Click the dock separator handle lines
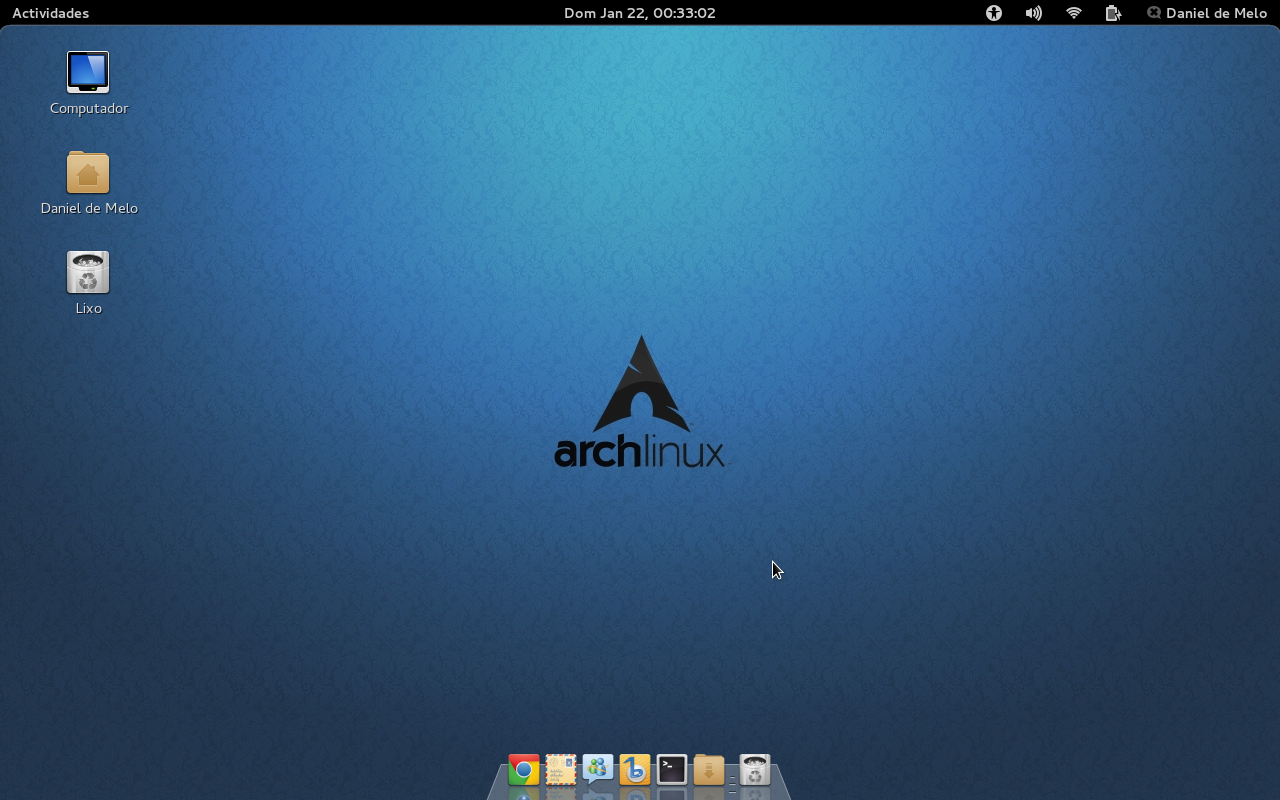Screen dimensions: 1280x800 click(732, 783)
